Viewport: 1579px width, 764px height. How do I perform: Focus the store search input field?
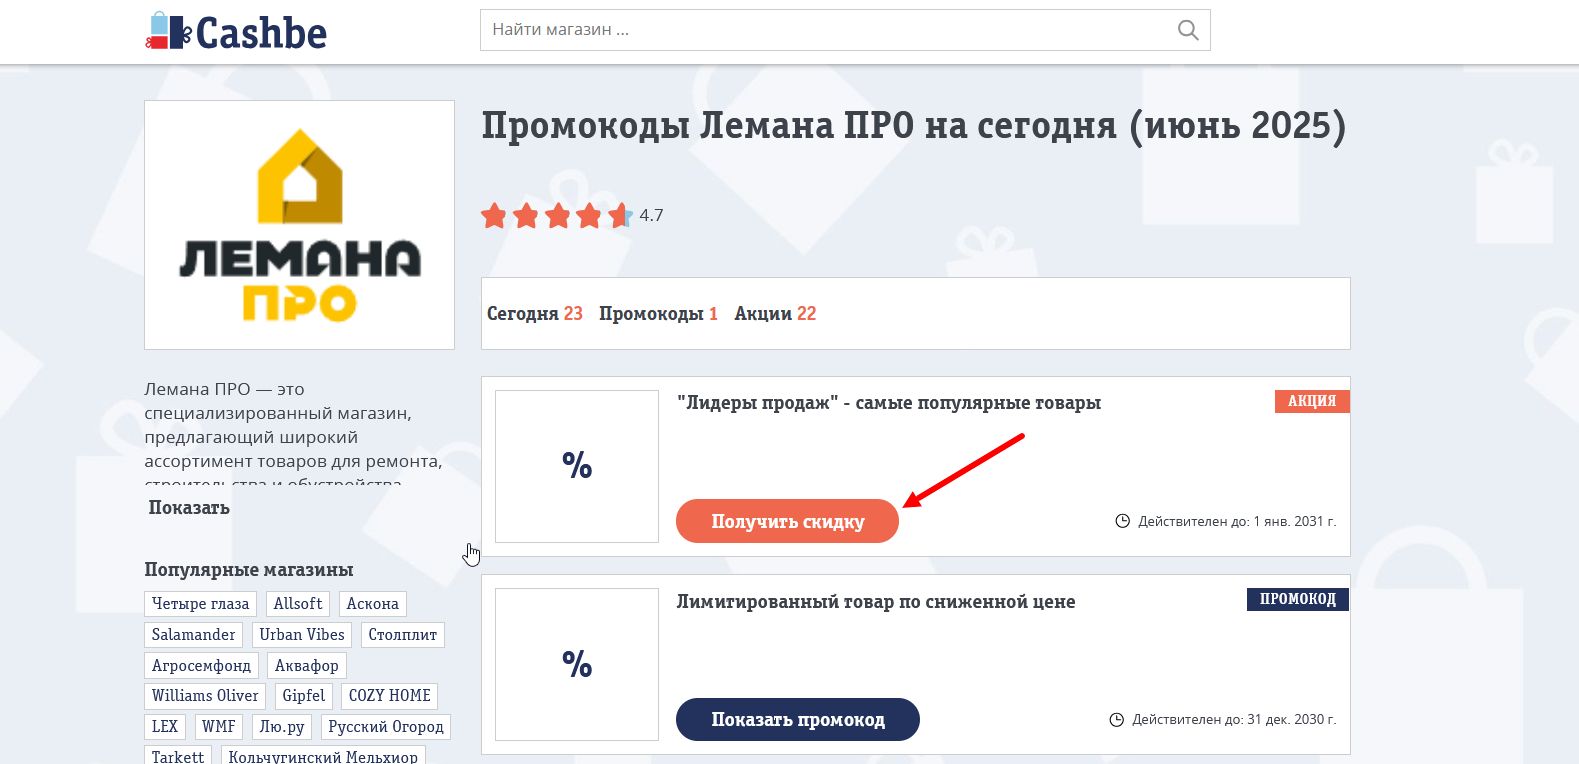[x=845, y=30]
